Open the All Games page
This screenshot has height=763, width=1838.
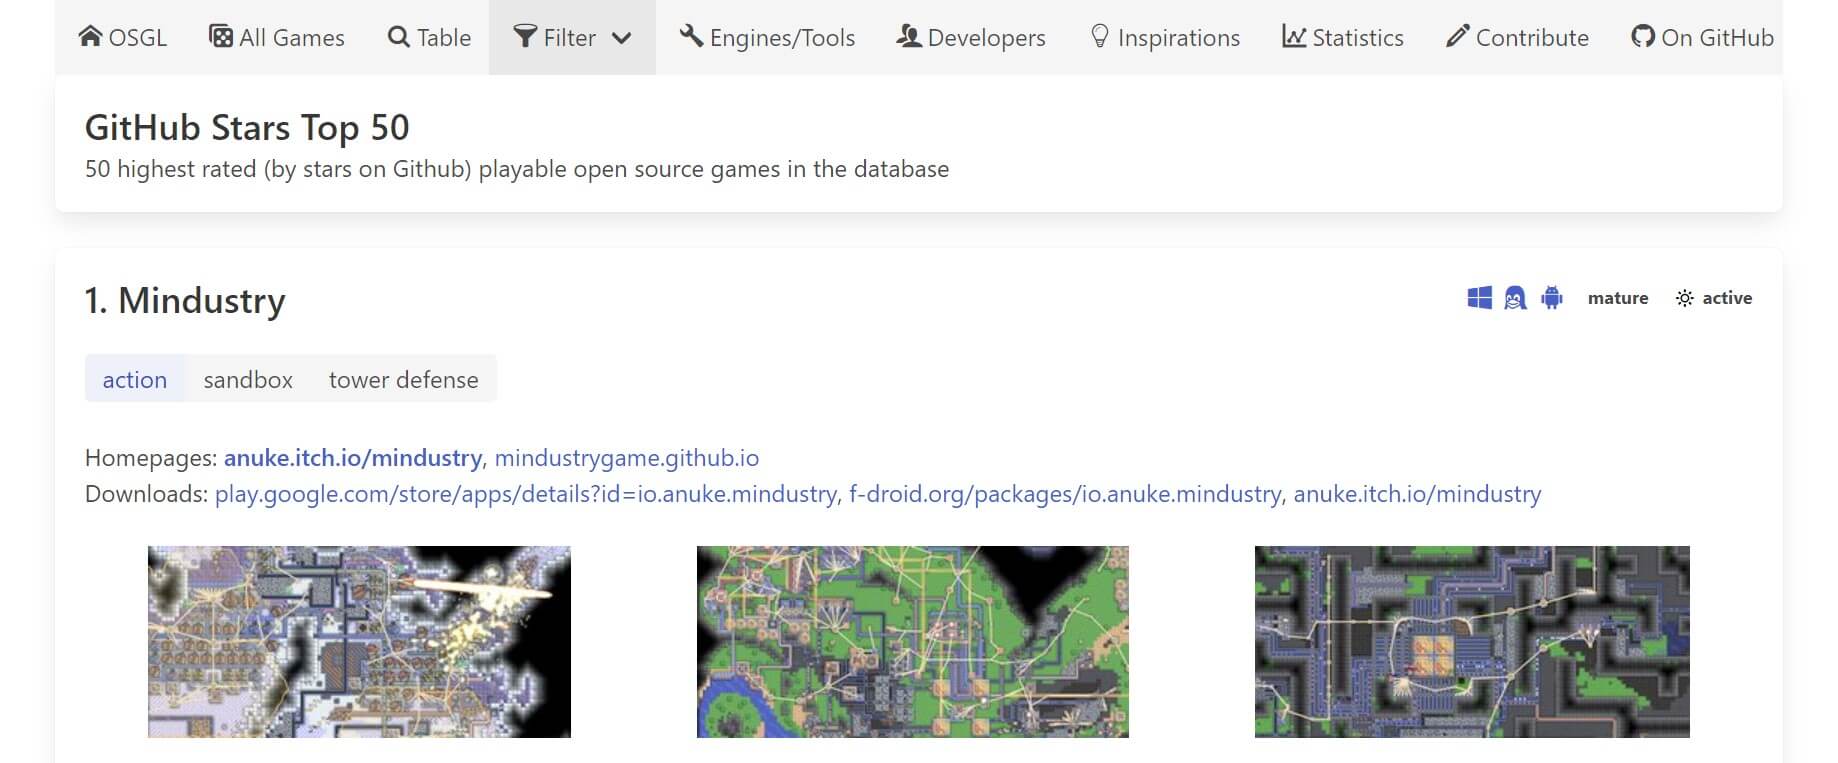(x=277, y=37)
